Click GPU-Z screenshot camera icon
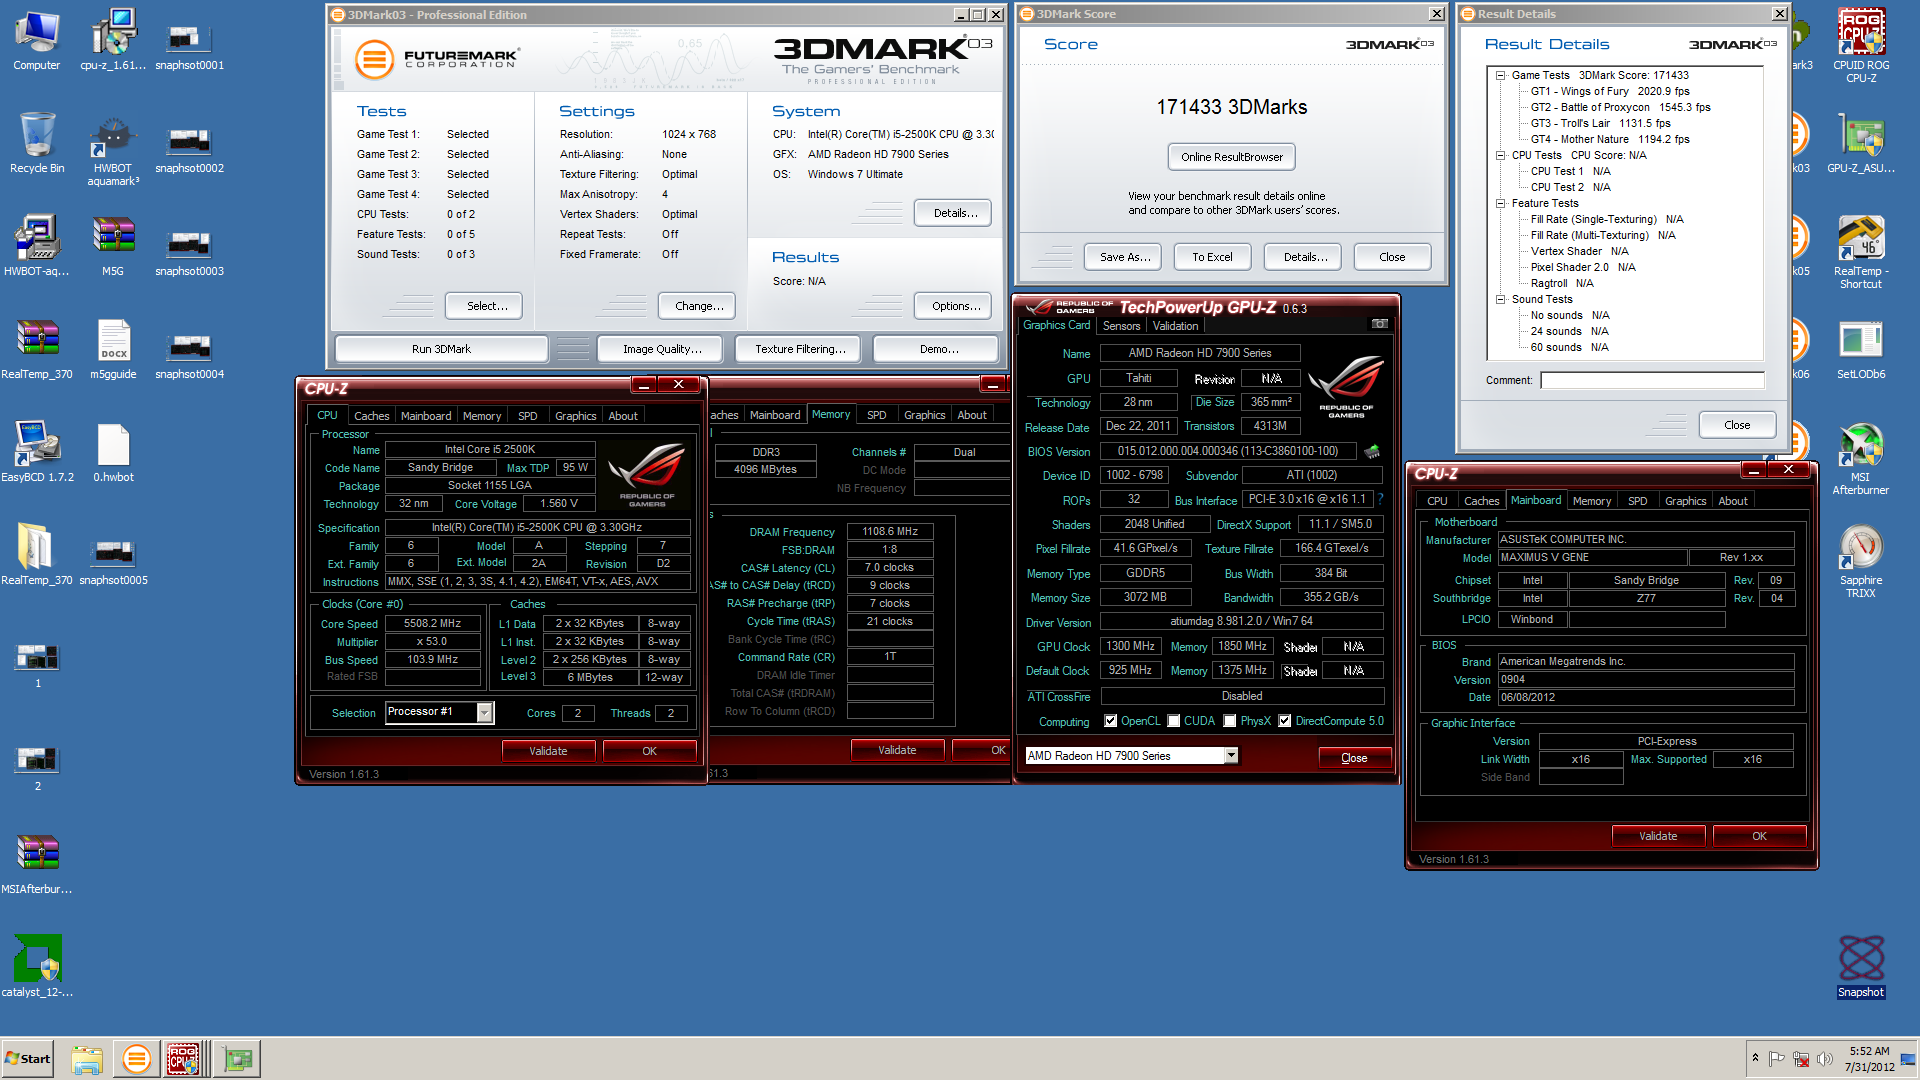 point(1379,324)
